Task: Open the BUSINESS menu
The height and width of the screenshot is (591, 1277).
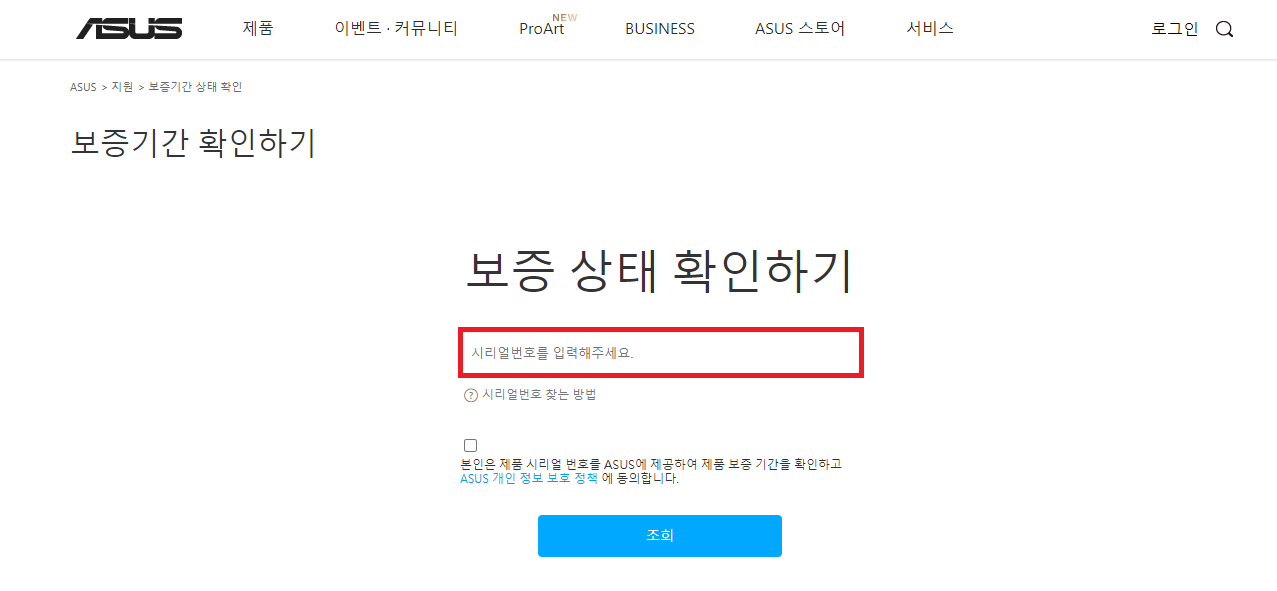Action: tap(660, 29)
